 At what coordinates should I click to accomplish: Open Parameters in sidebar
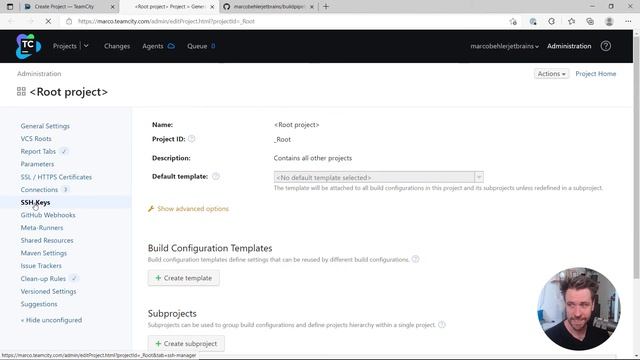click(37, 164)
